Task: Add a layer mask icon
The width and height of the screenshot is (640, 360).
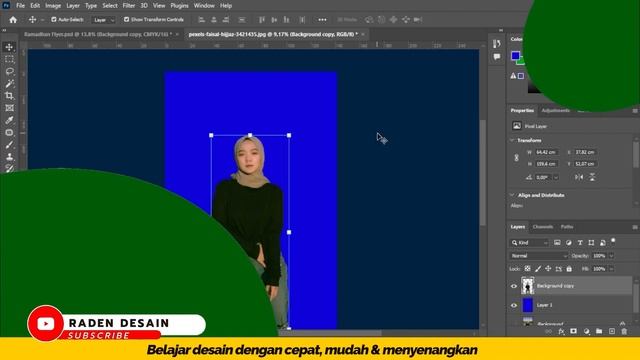Action: point(573,331)
